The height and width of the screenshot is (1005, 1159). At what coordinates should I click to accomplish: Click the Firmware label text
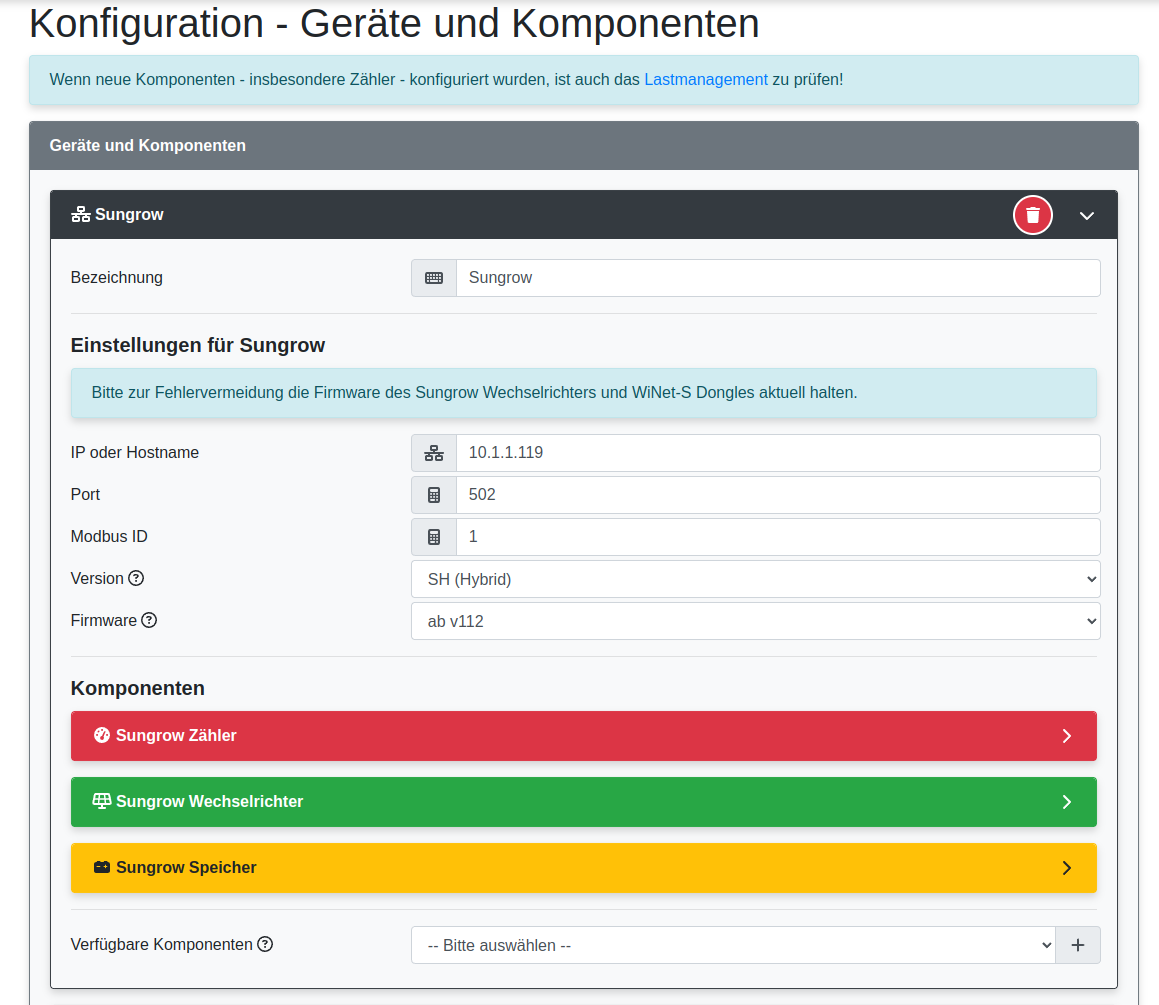103,621
